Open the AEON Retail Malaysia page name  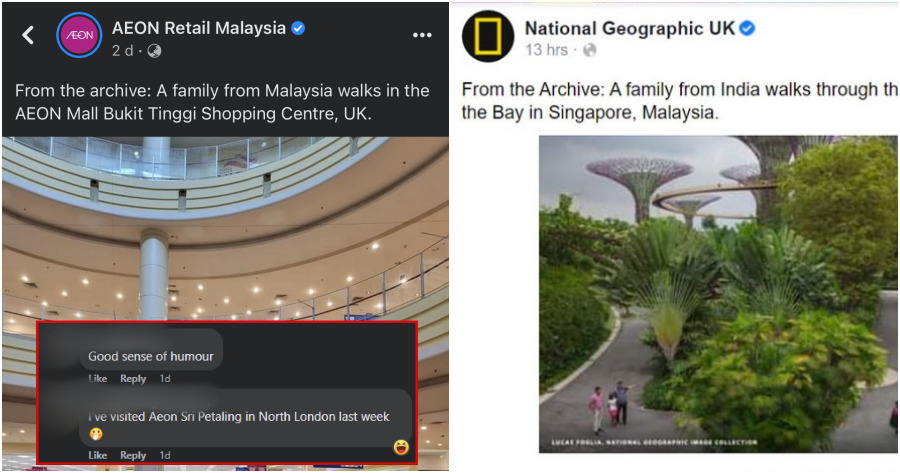point(199,28)
